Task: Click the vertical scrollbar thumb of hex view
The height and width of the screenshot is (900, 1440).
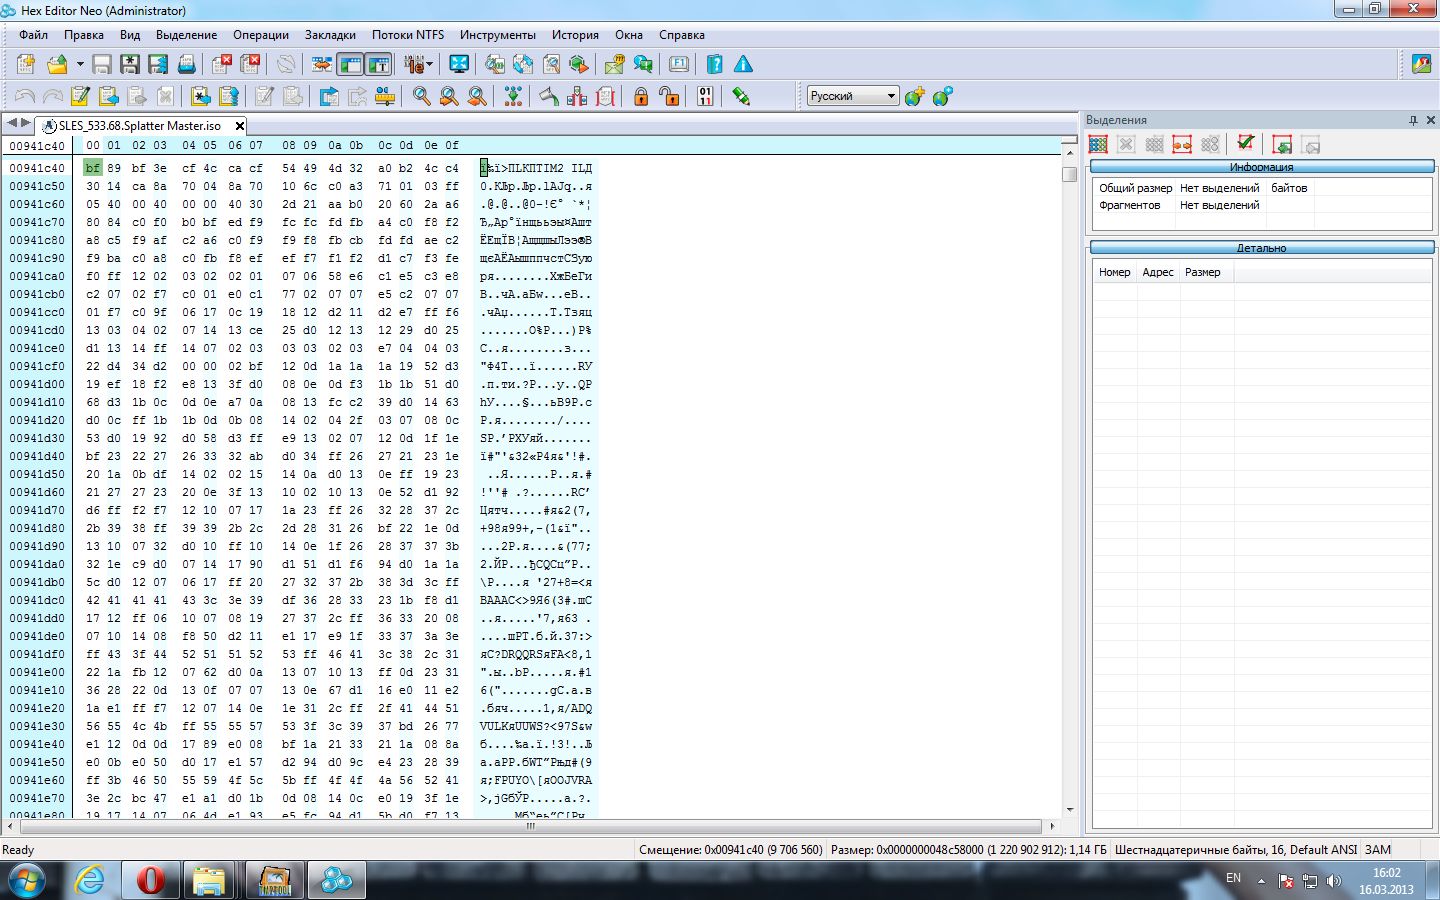Action: [1069, 174]
